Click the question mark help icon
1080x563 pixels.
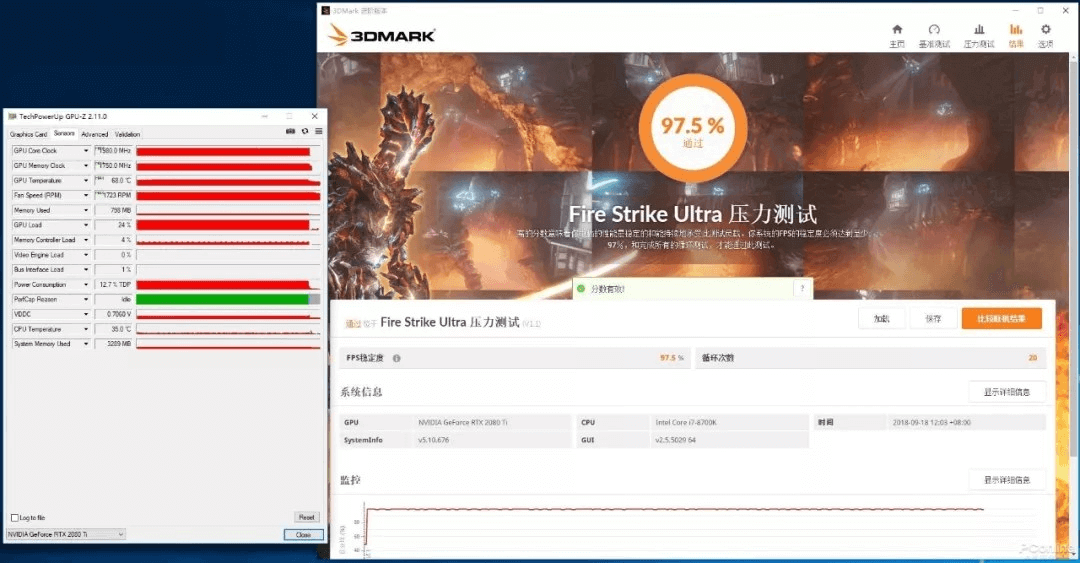pos(802,289)
